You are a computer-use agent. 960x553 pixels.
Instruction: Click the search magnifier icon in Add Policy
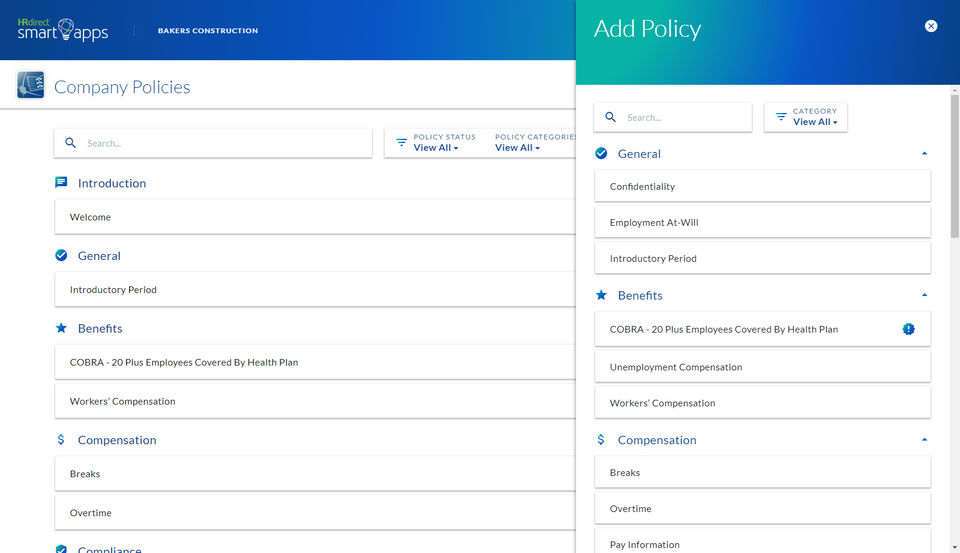coord(611,117)
